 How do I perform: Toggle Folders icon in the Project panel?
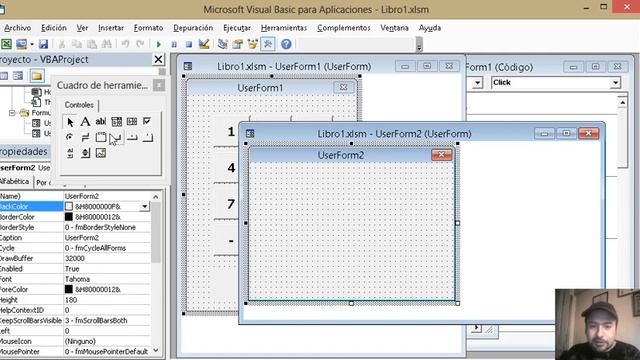[37, 76]
